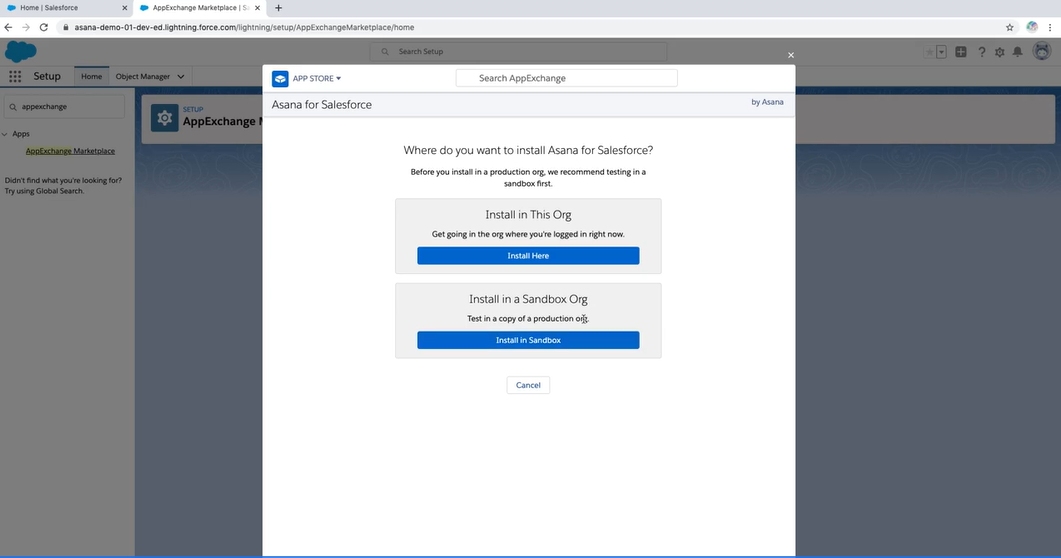This screenshot has width=1061, height=558.
Task: Close the AppExchange Marketplace browser tab
Action: coord(257,8)
